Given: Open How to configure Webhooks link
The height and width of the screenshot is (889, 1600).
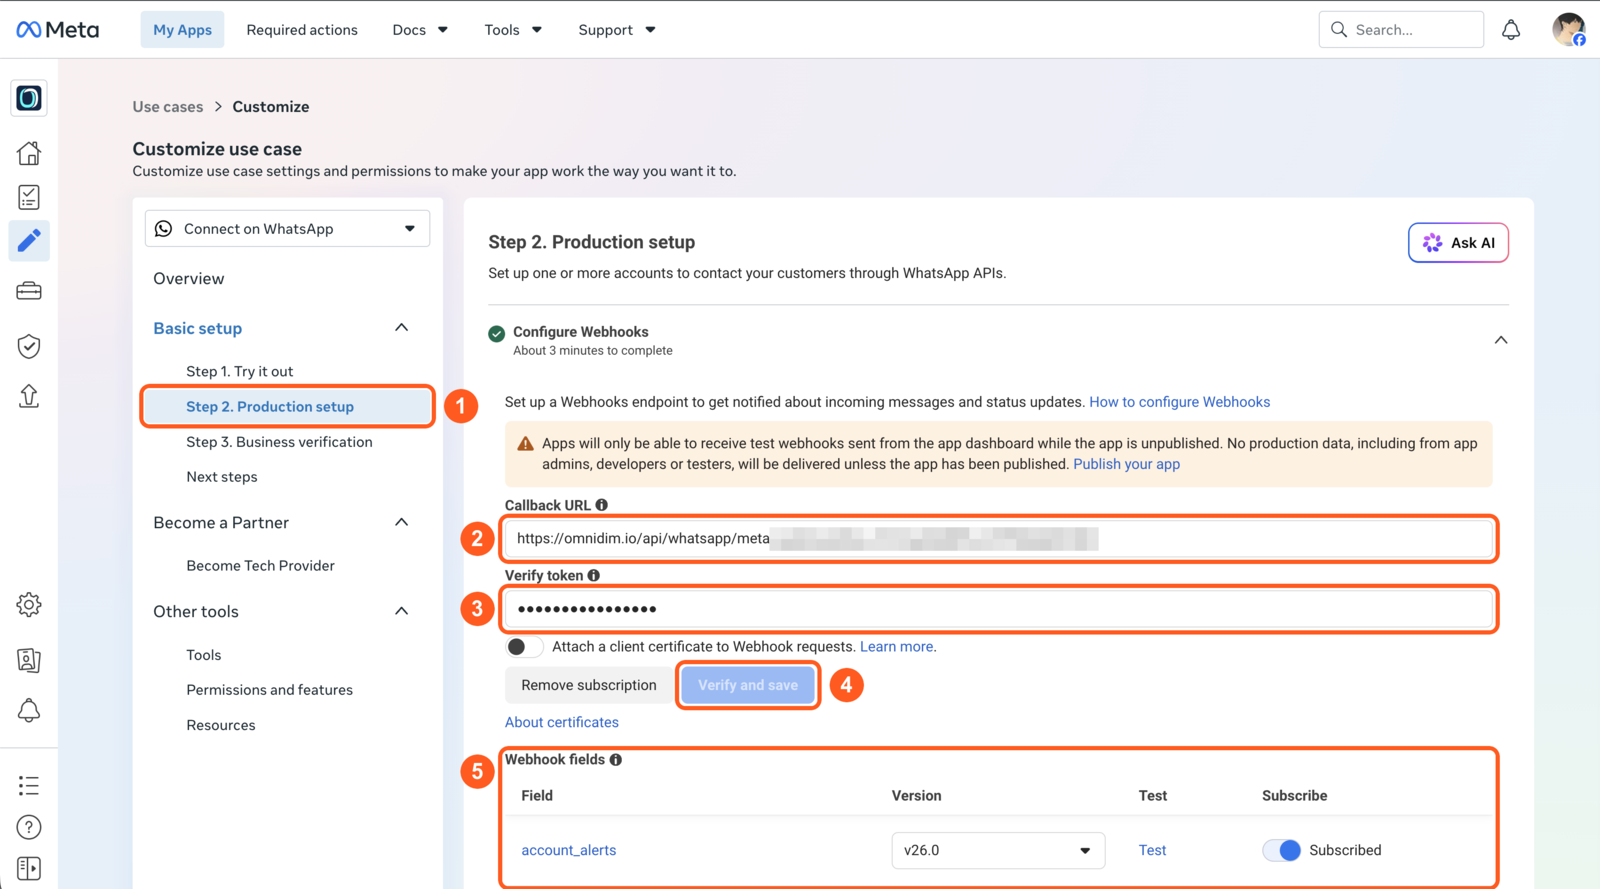Looking at the screenshot, I should pos(1179,402).
